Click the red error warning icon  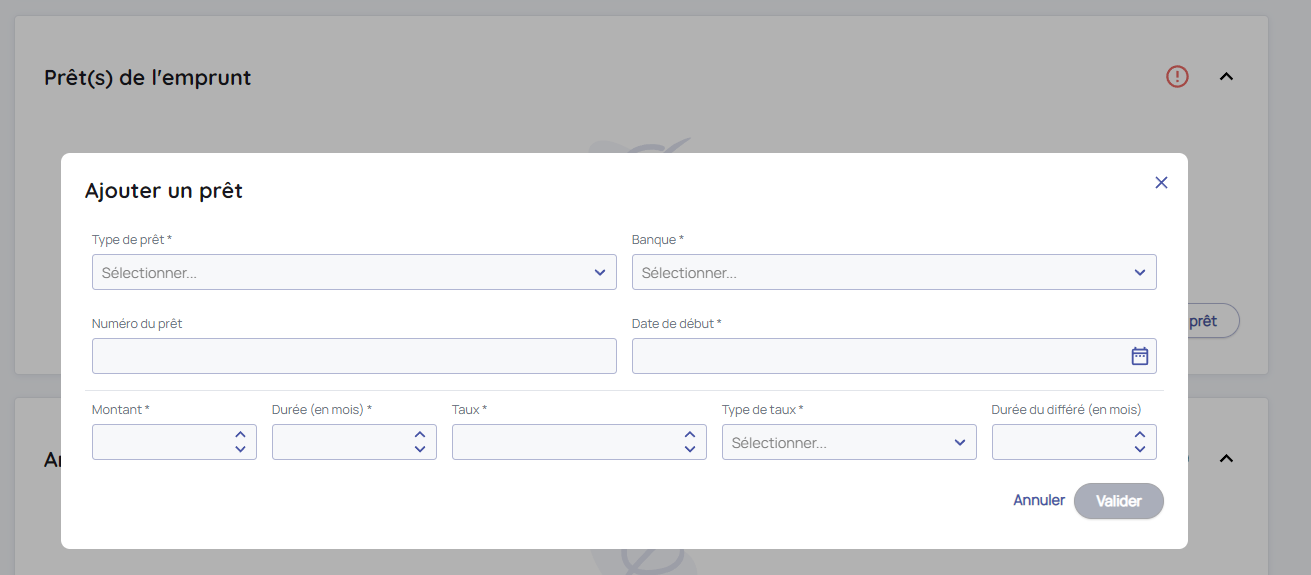pos(1177,76)
